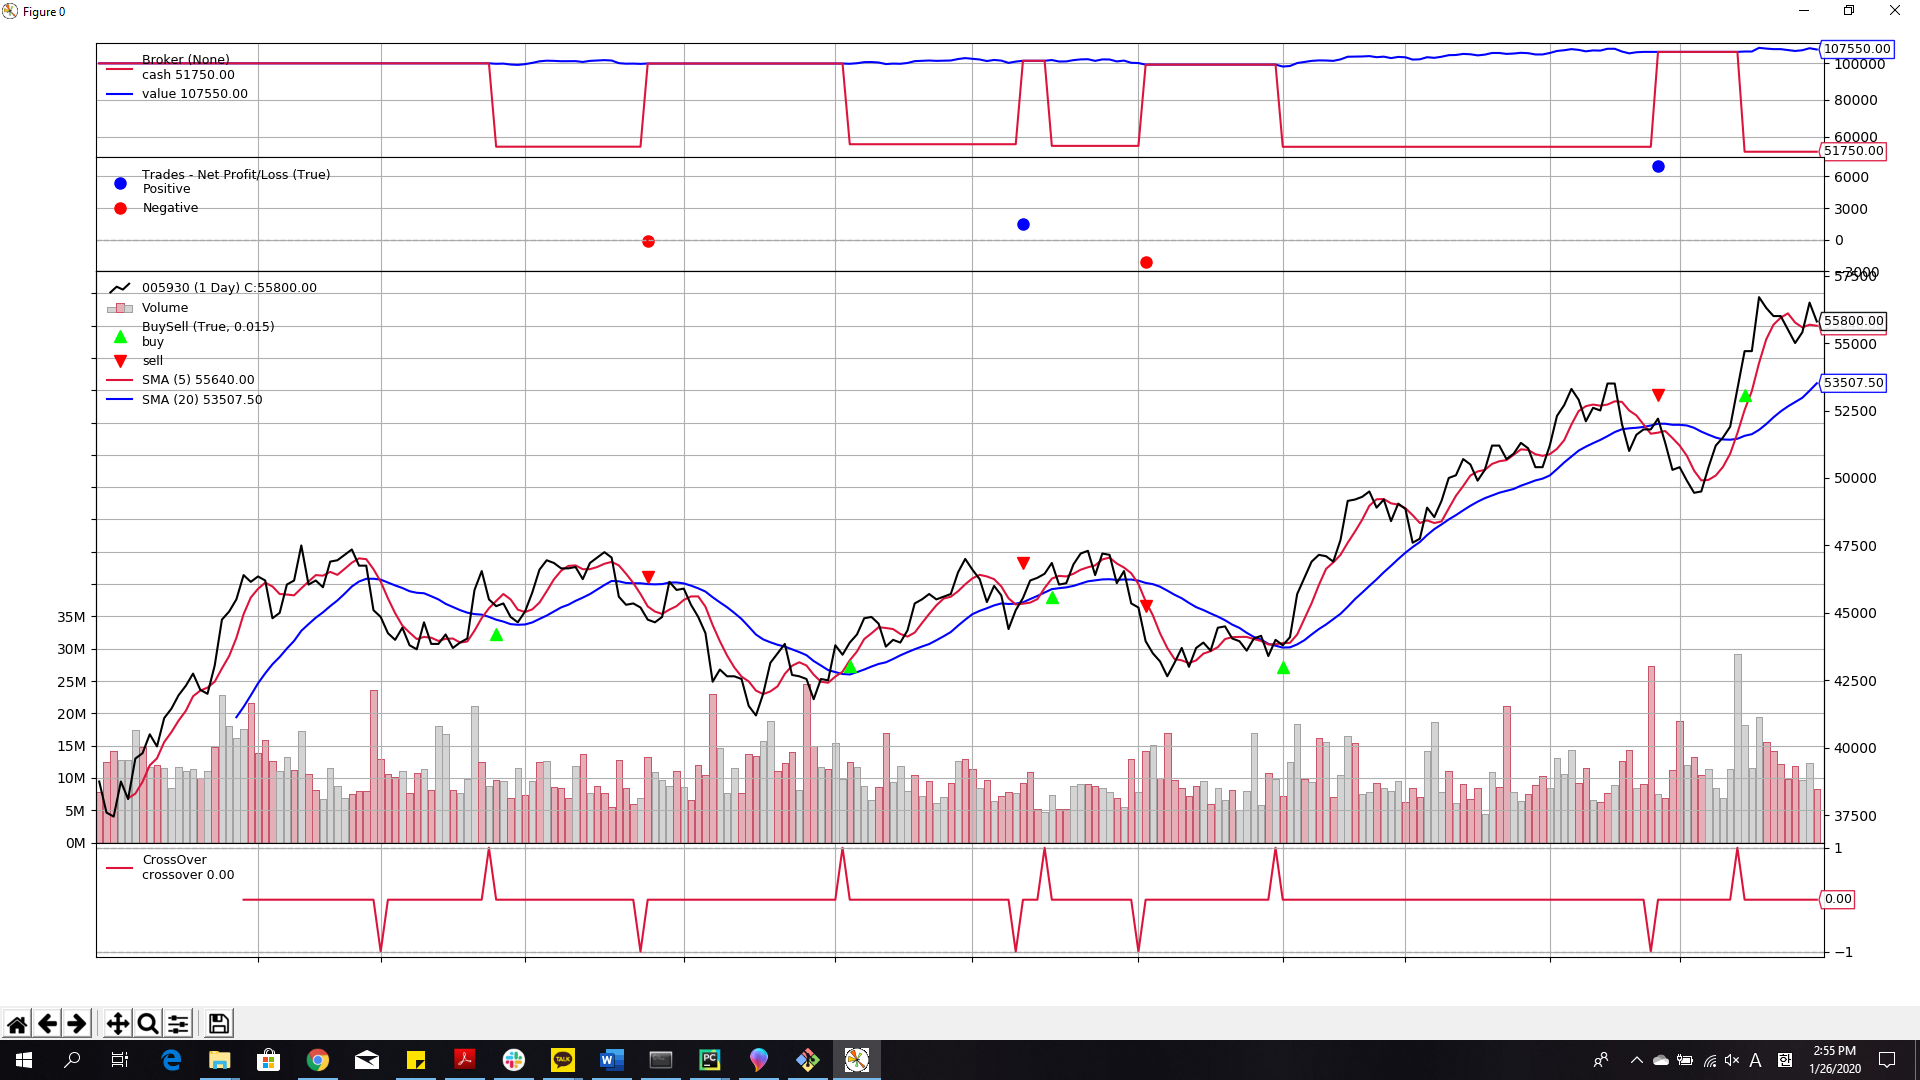The width and height of the screenshot is (1920, 1080).
Task: Reset the chart to home view
Action: [17, 1023]
